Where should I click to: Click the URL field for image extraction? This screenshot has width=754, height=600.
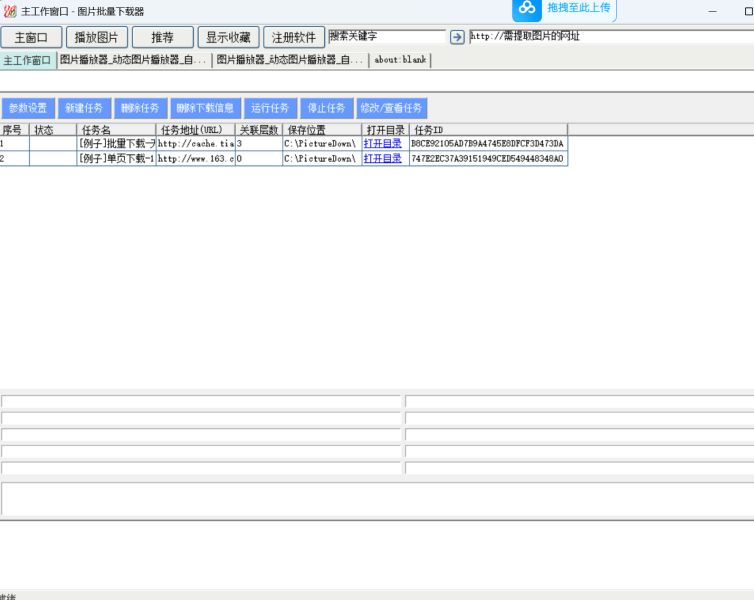point(611,37)
